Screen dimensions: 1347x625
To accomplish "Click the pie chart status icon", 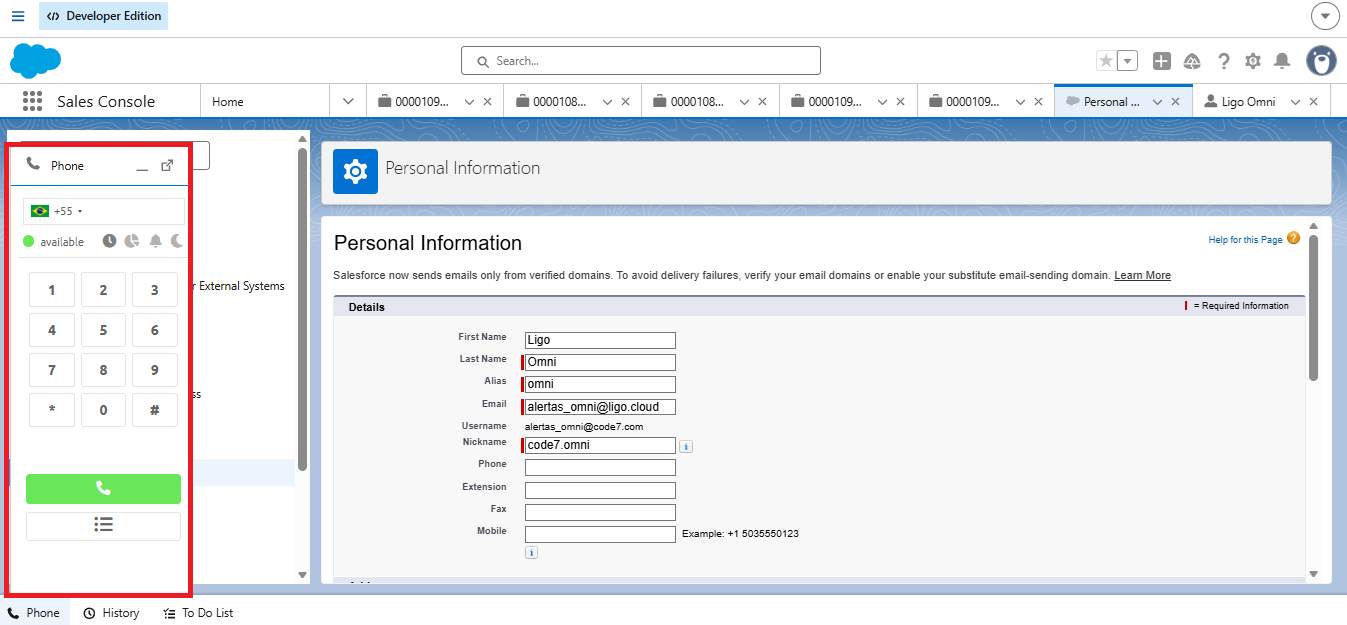I will [132, 241].
